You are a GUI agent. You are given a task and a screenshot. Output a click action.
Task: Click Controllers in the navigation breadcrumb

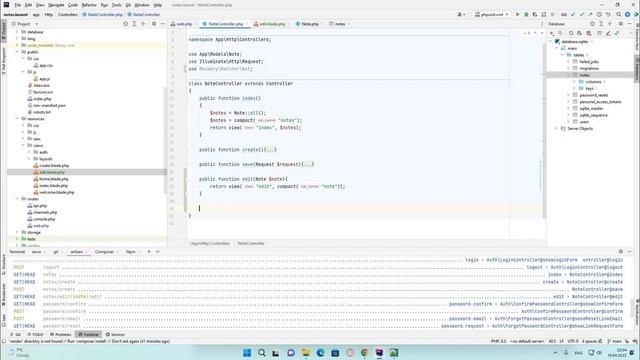[x=68, y=14]
